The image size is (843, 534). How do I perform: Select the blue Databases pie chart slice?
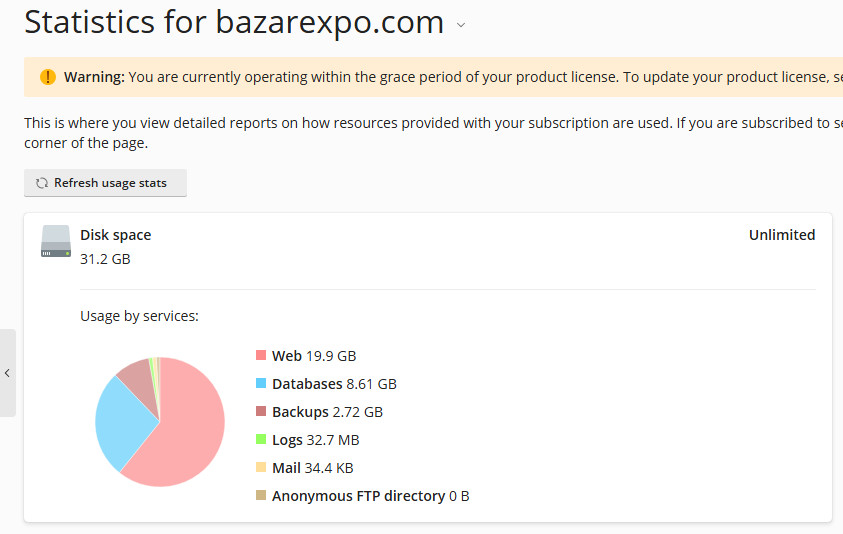point(120,420)
